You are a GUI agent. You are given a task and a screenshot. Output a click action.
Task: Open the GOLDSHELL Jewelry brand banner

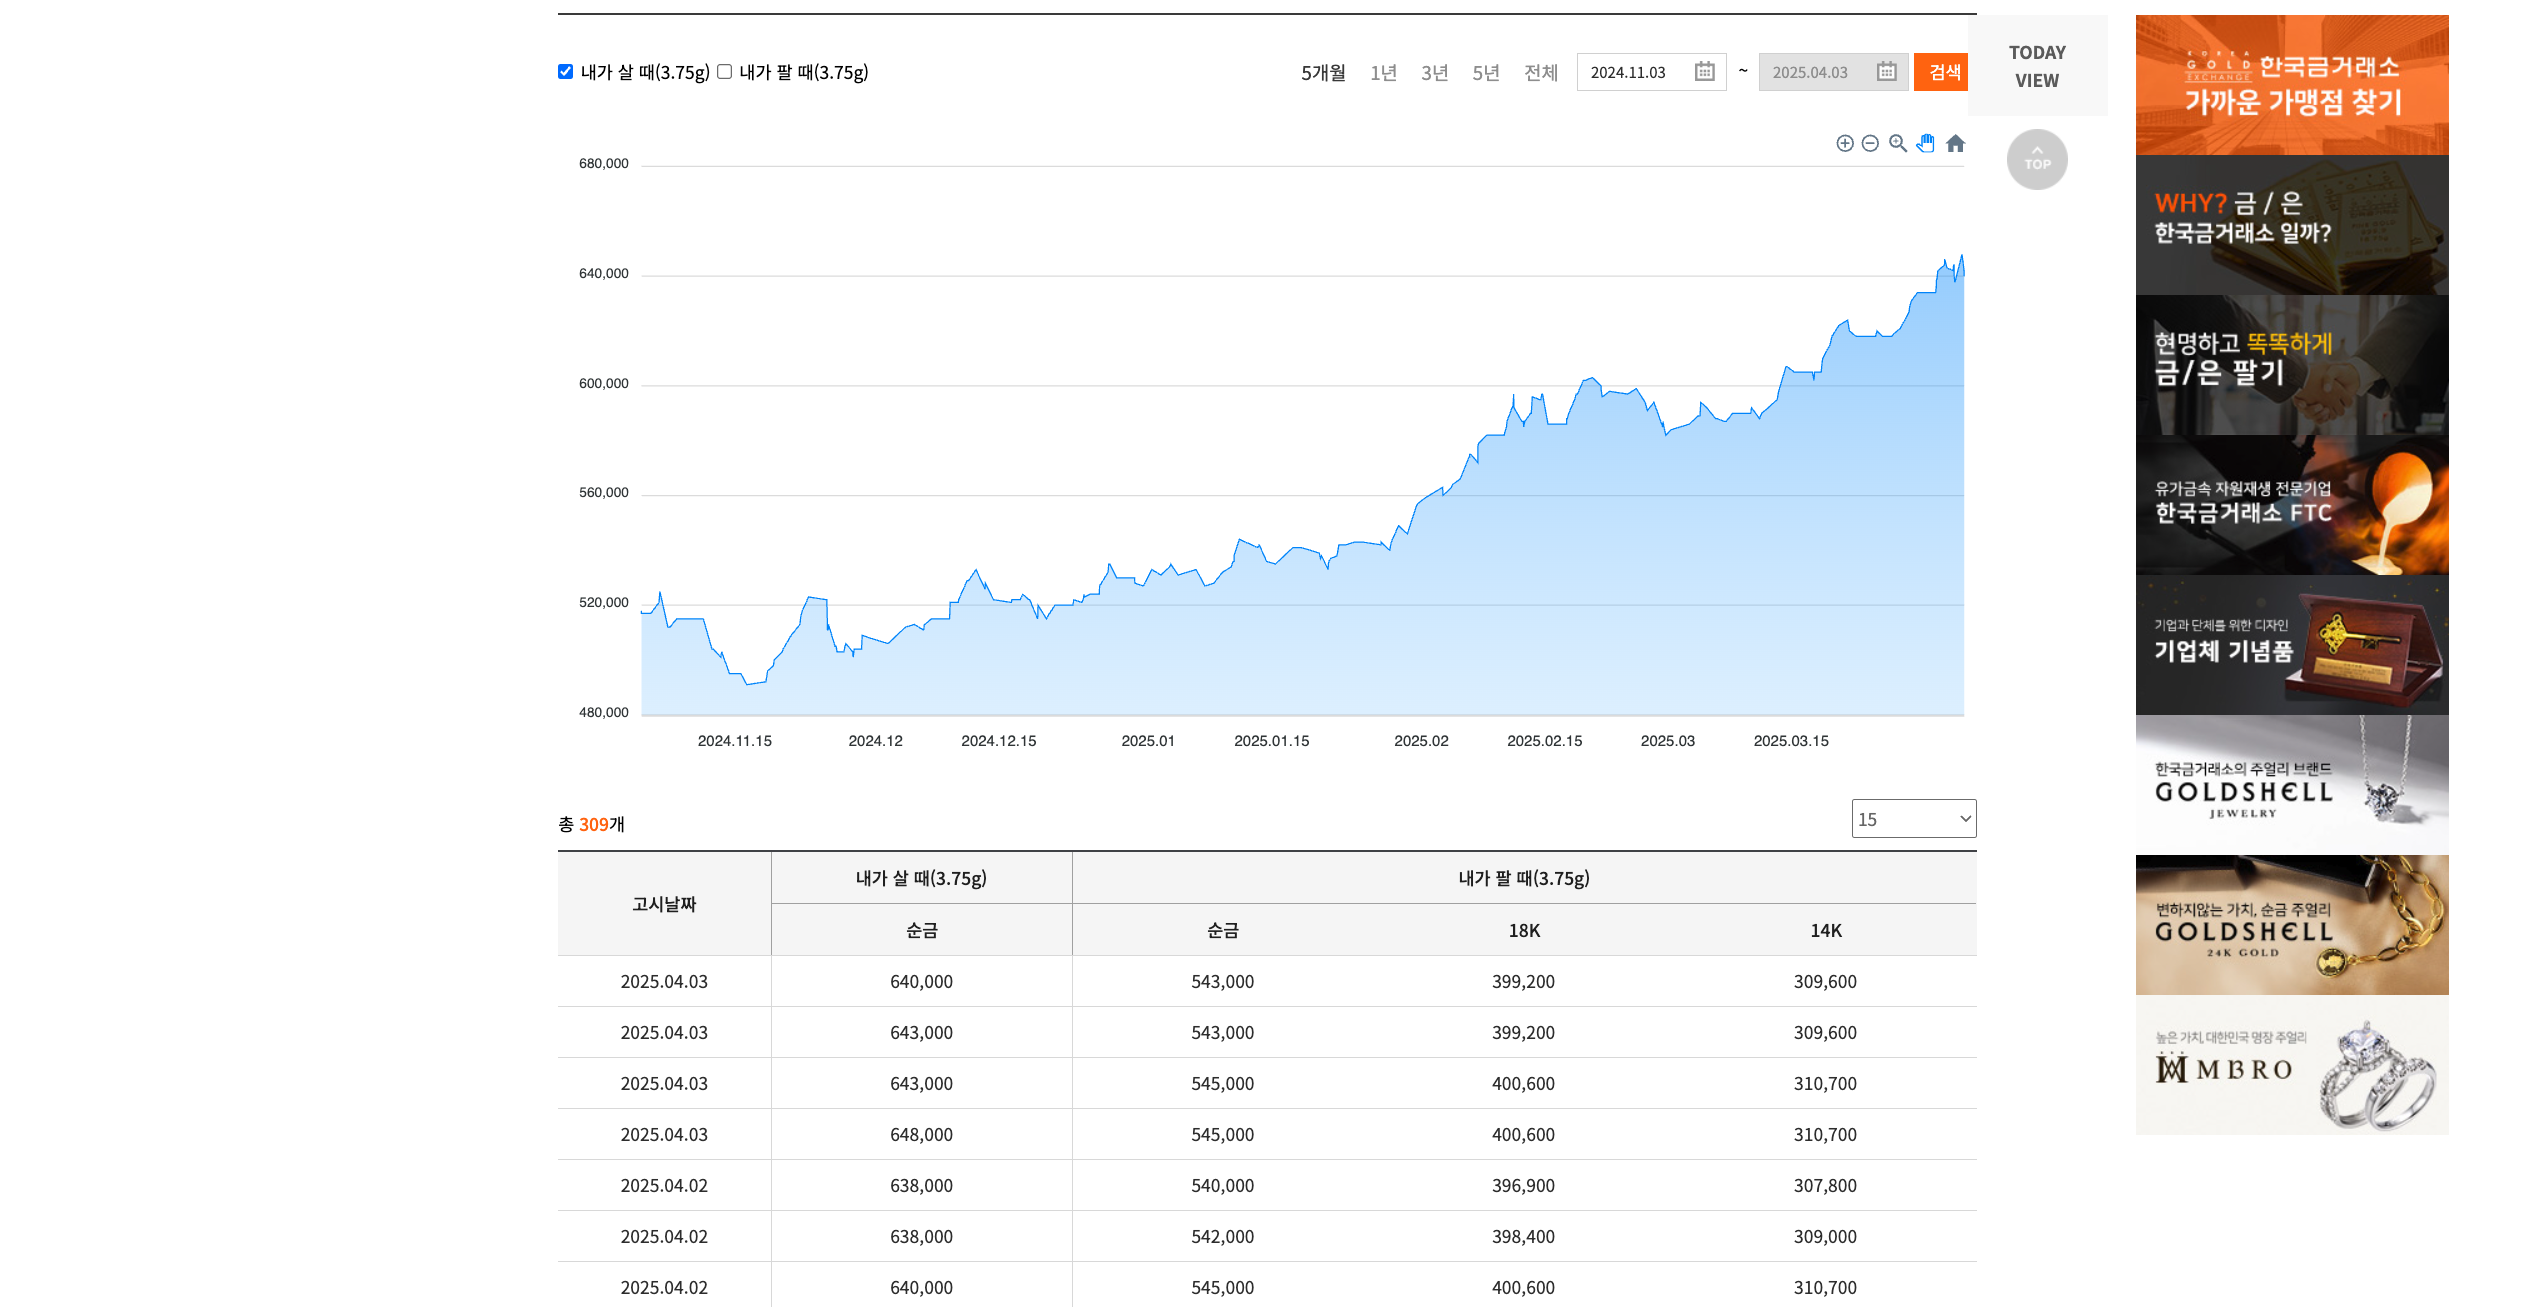point(2291,785)
